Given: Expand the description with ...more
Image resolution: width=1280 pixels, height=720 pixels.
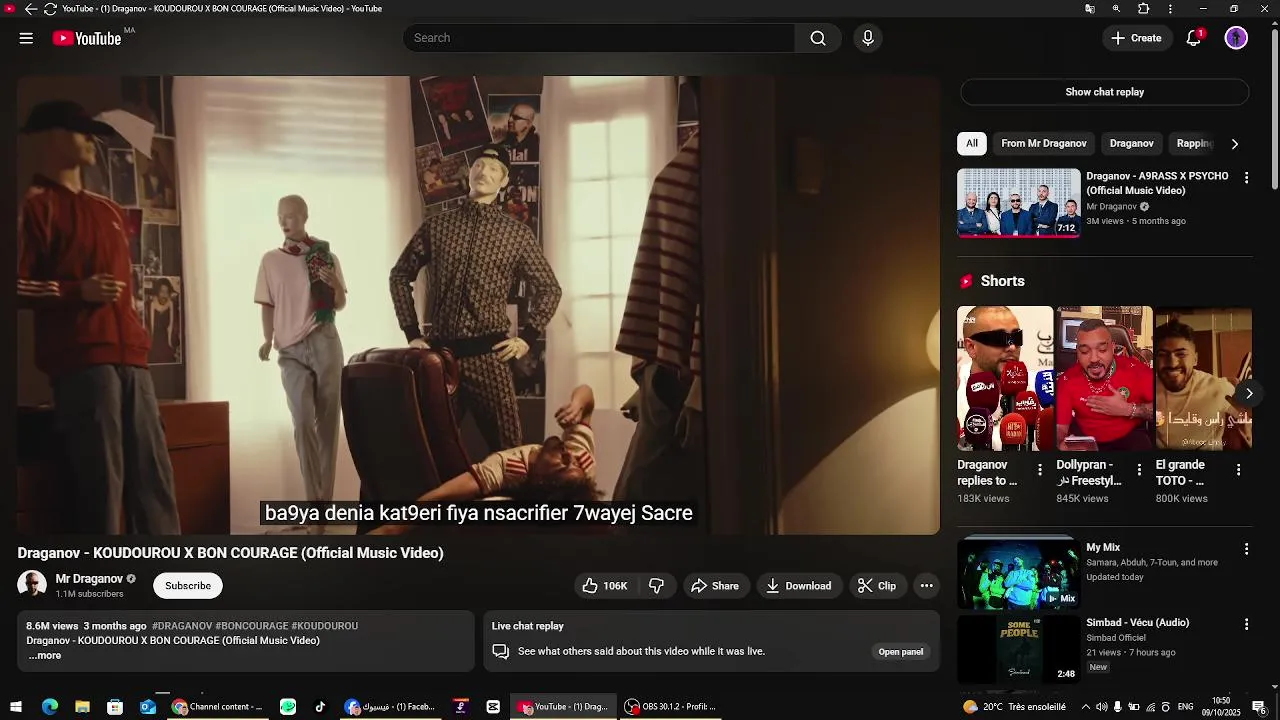Looking at the screenshot, I should click(45, 656).
